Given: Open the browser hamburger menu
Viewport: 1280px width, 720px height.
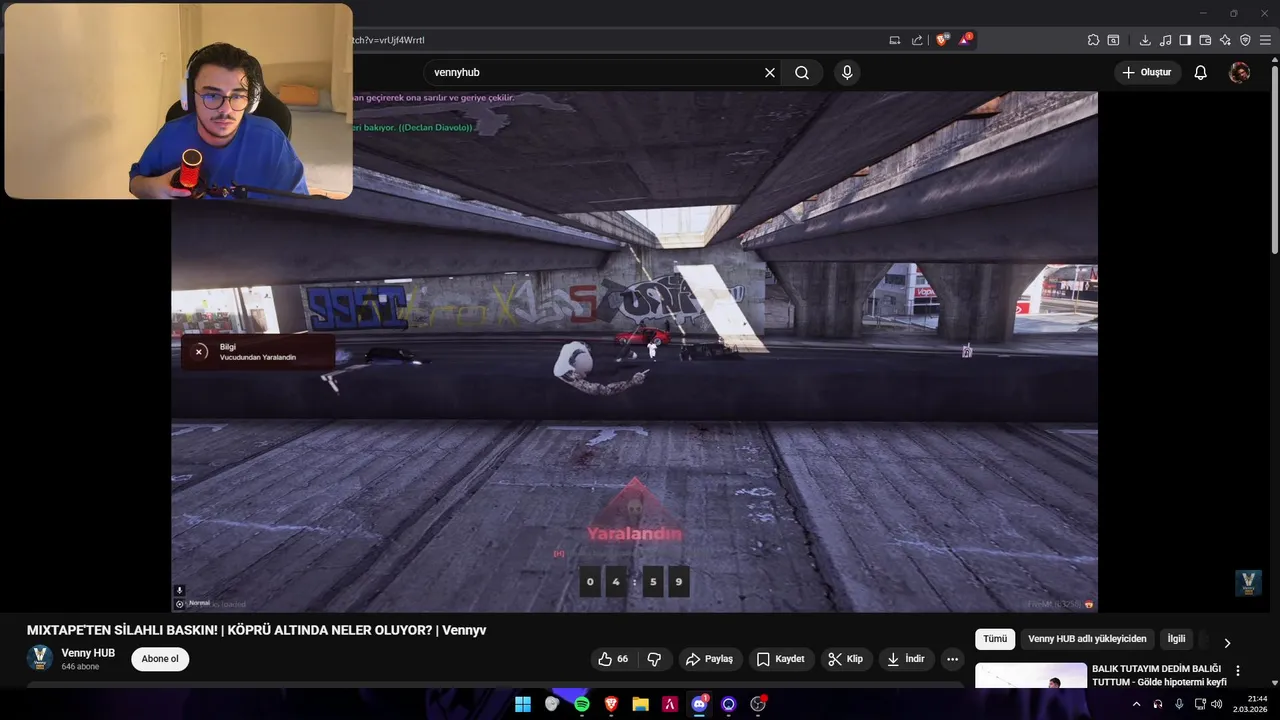Looking at the screenshot, I should click(x=1265, y=40).
